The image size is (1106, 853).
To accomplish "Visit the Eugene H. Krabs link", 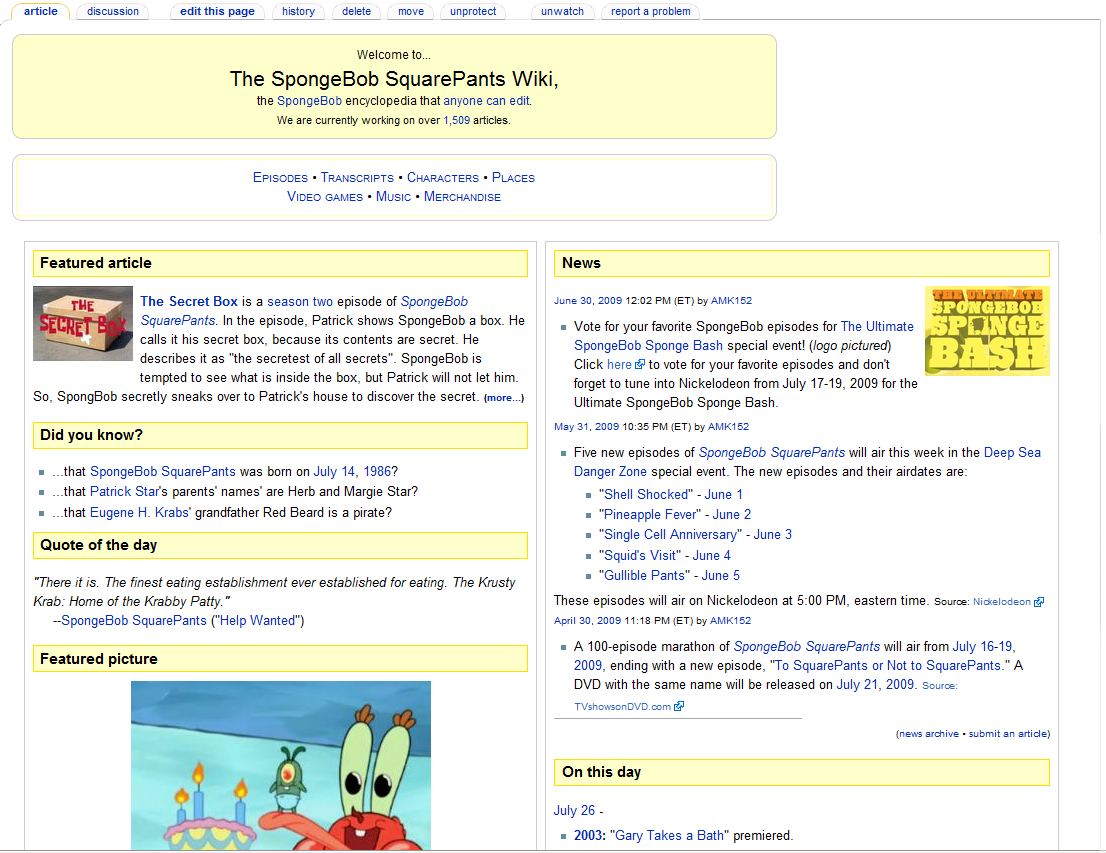I will click(139, 512).
